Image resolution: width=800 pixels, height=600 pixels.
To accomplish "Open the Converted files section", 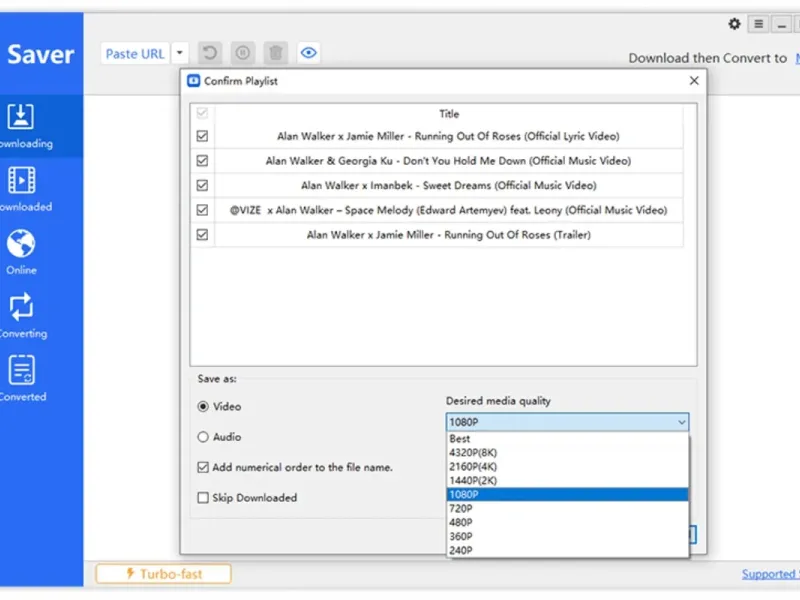I will coord(21,377).
